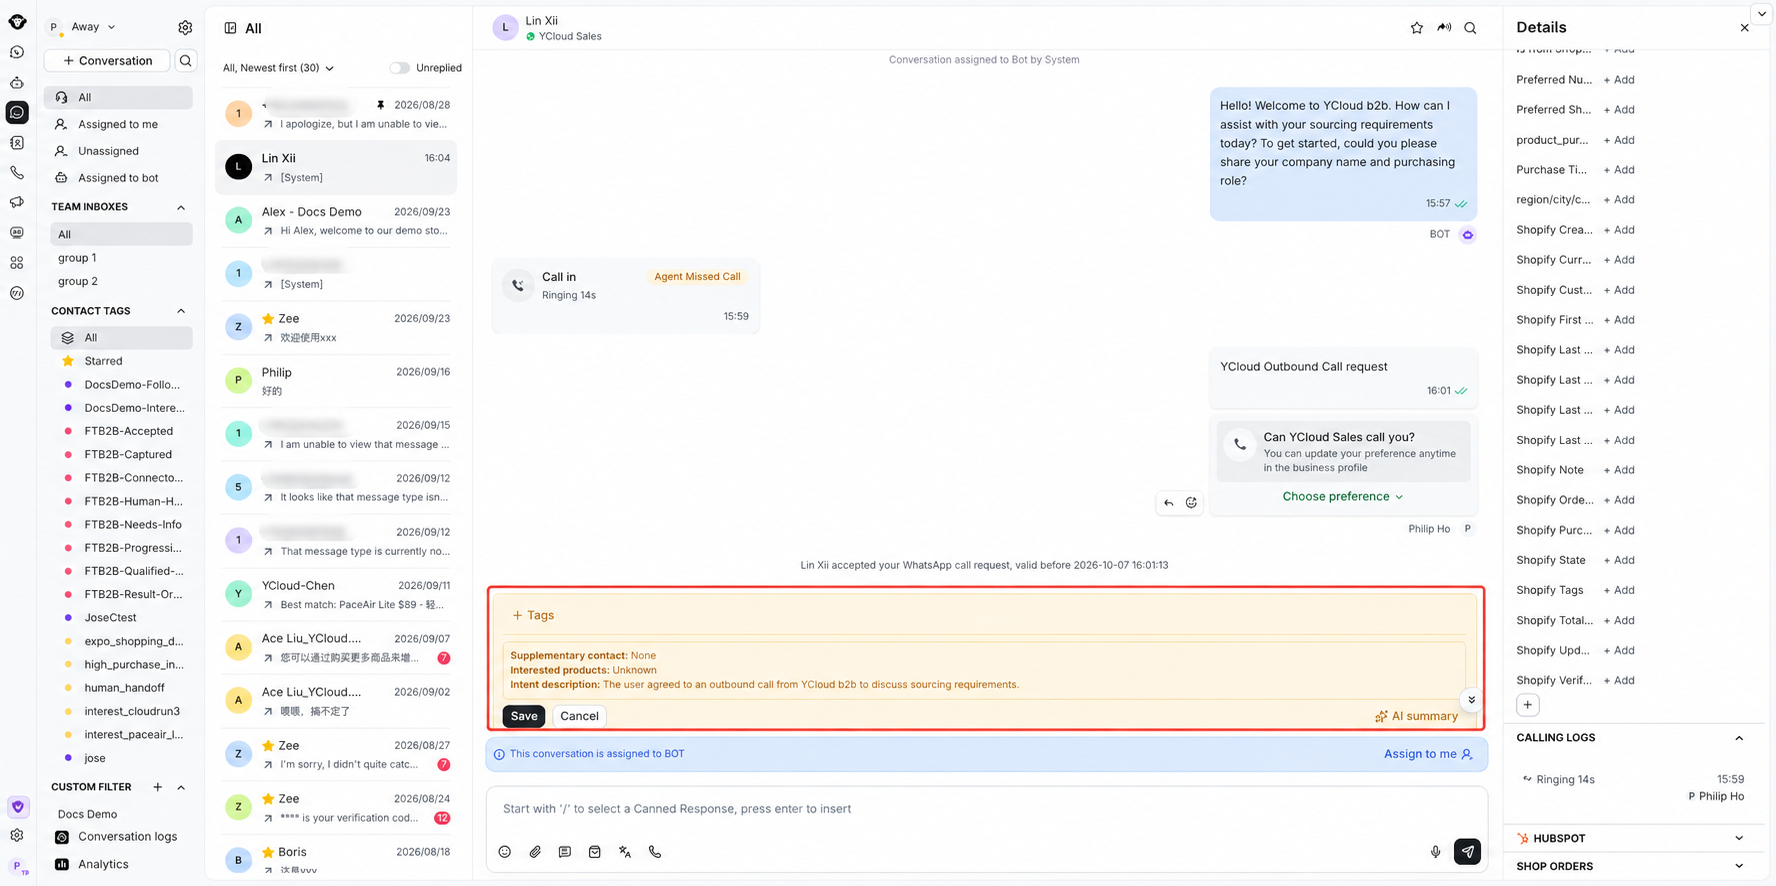This screenshot has height=886, width=1776.
Task: Click the plus button below Shopify Verif field
Action: [1527, 705]
